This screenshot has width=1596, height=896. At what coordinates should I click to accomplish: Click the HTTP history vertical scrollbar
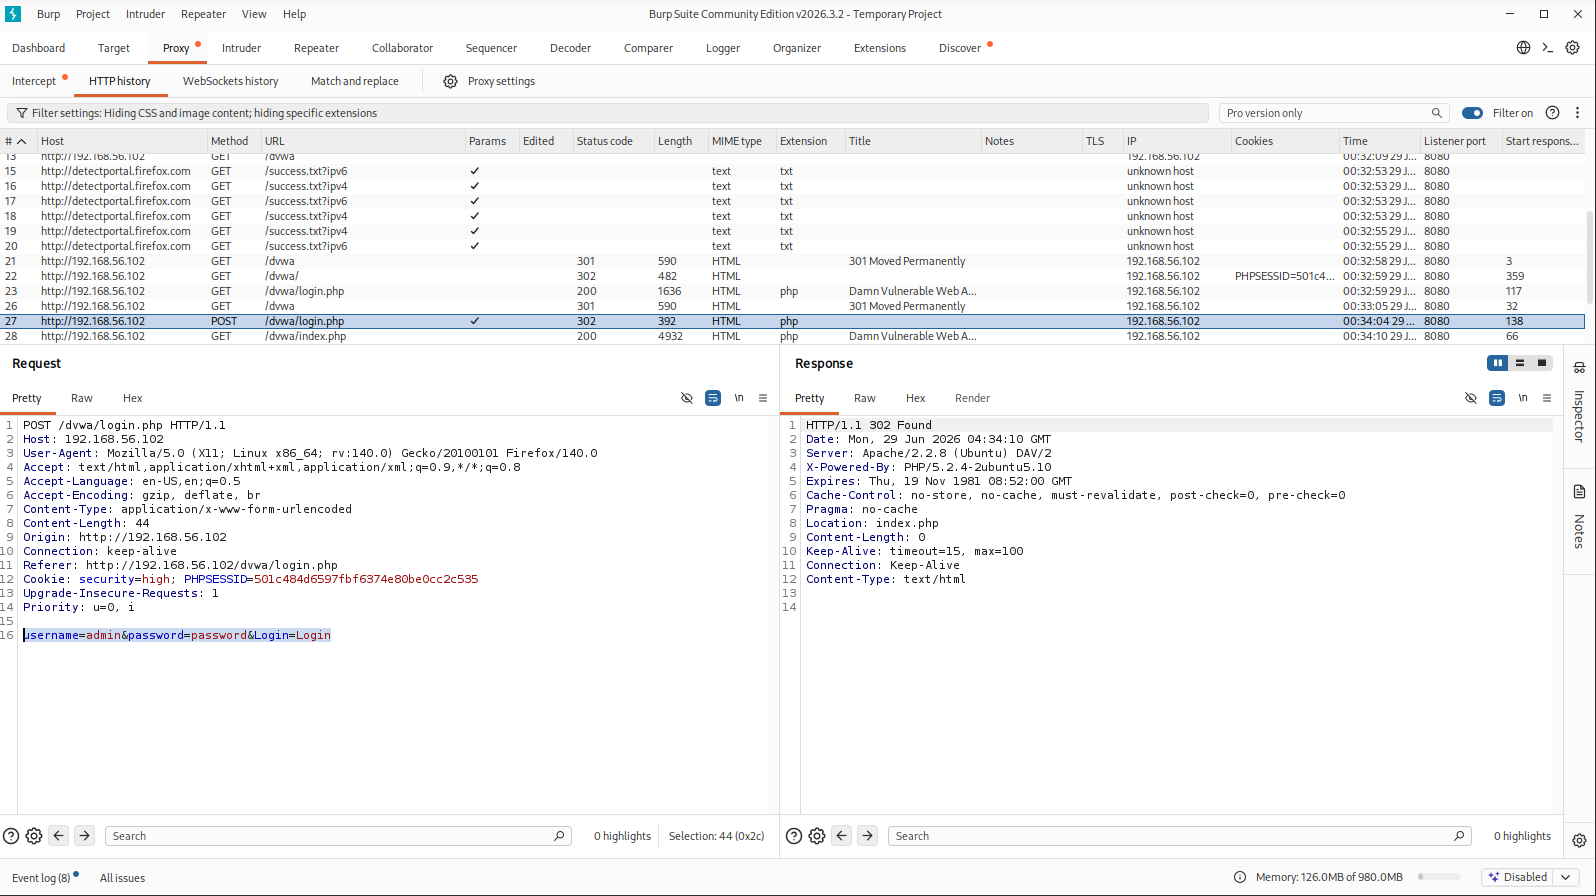(1589, 255)
